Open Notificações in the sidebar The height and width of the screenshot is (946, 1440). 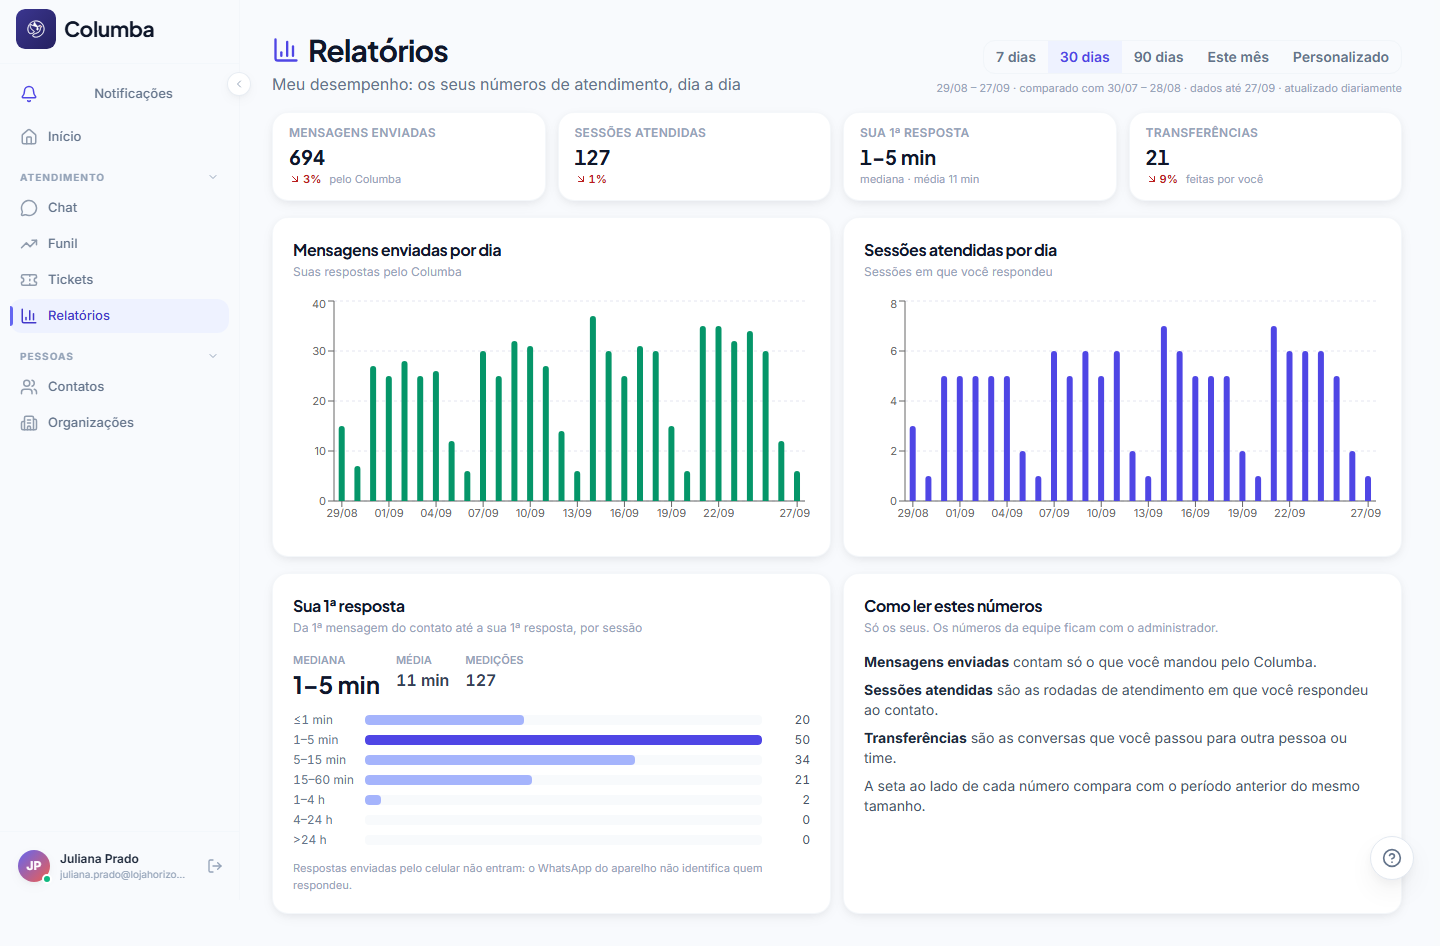coord(120,93)
